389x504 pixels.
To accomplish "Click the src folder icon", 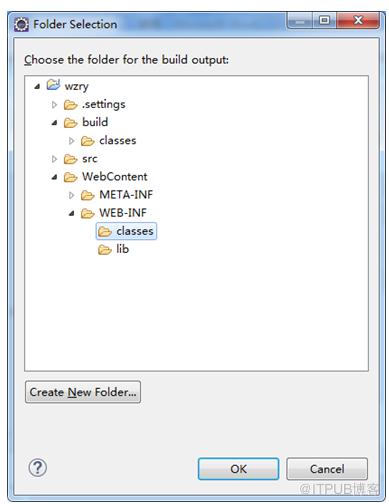I will (x=70, y=159).
